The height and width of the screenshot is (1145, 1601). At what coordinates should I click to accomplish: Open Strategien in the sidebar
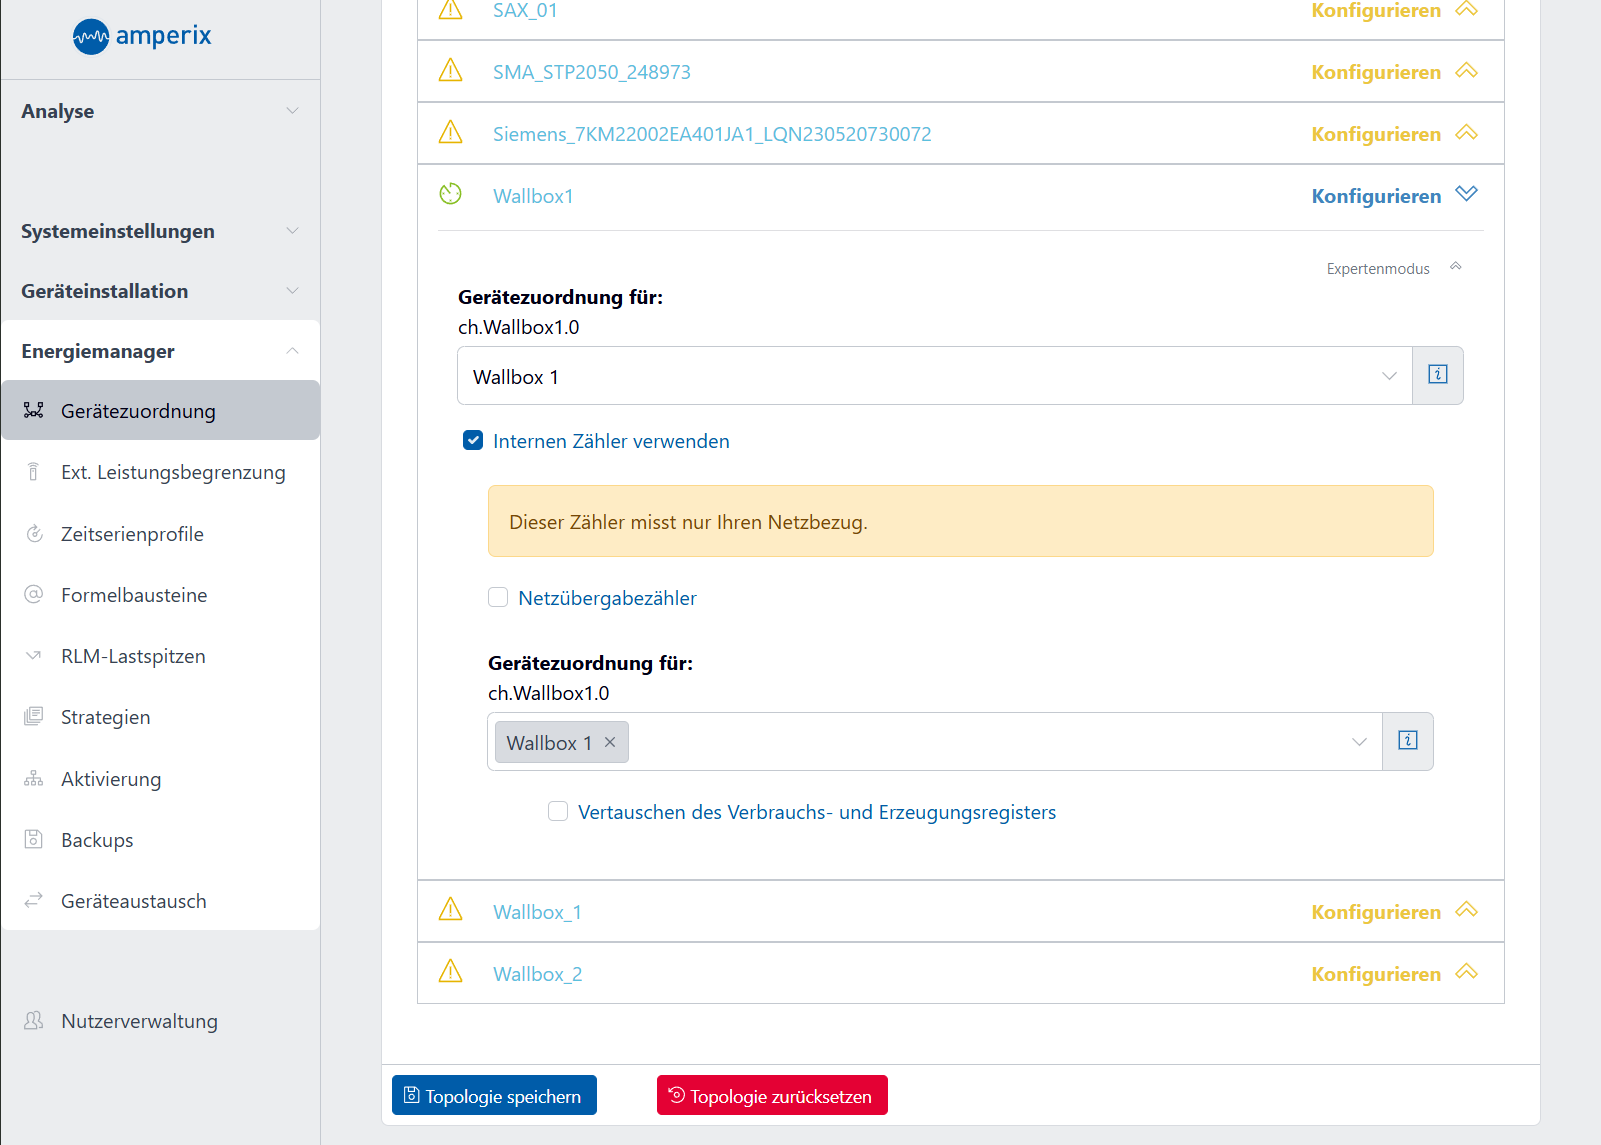pyautogui.click(x=105, y=717)
